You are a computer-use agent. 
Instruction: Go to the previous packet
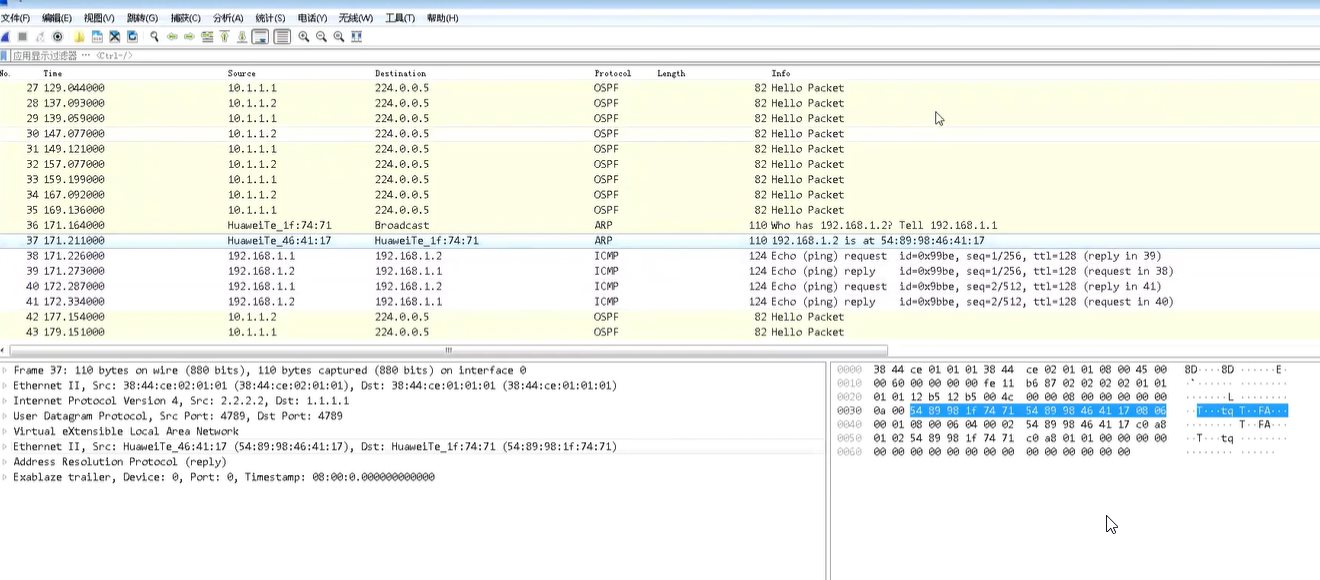click(172, 37)
